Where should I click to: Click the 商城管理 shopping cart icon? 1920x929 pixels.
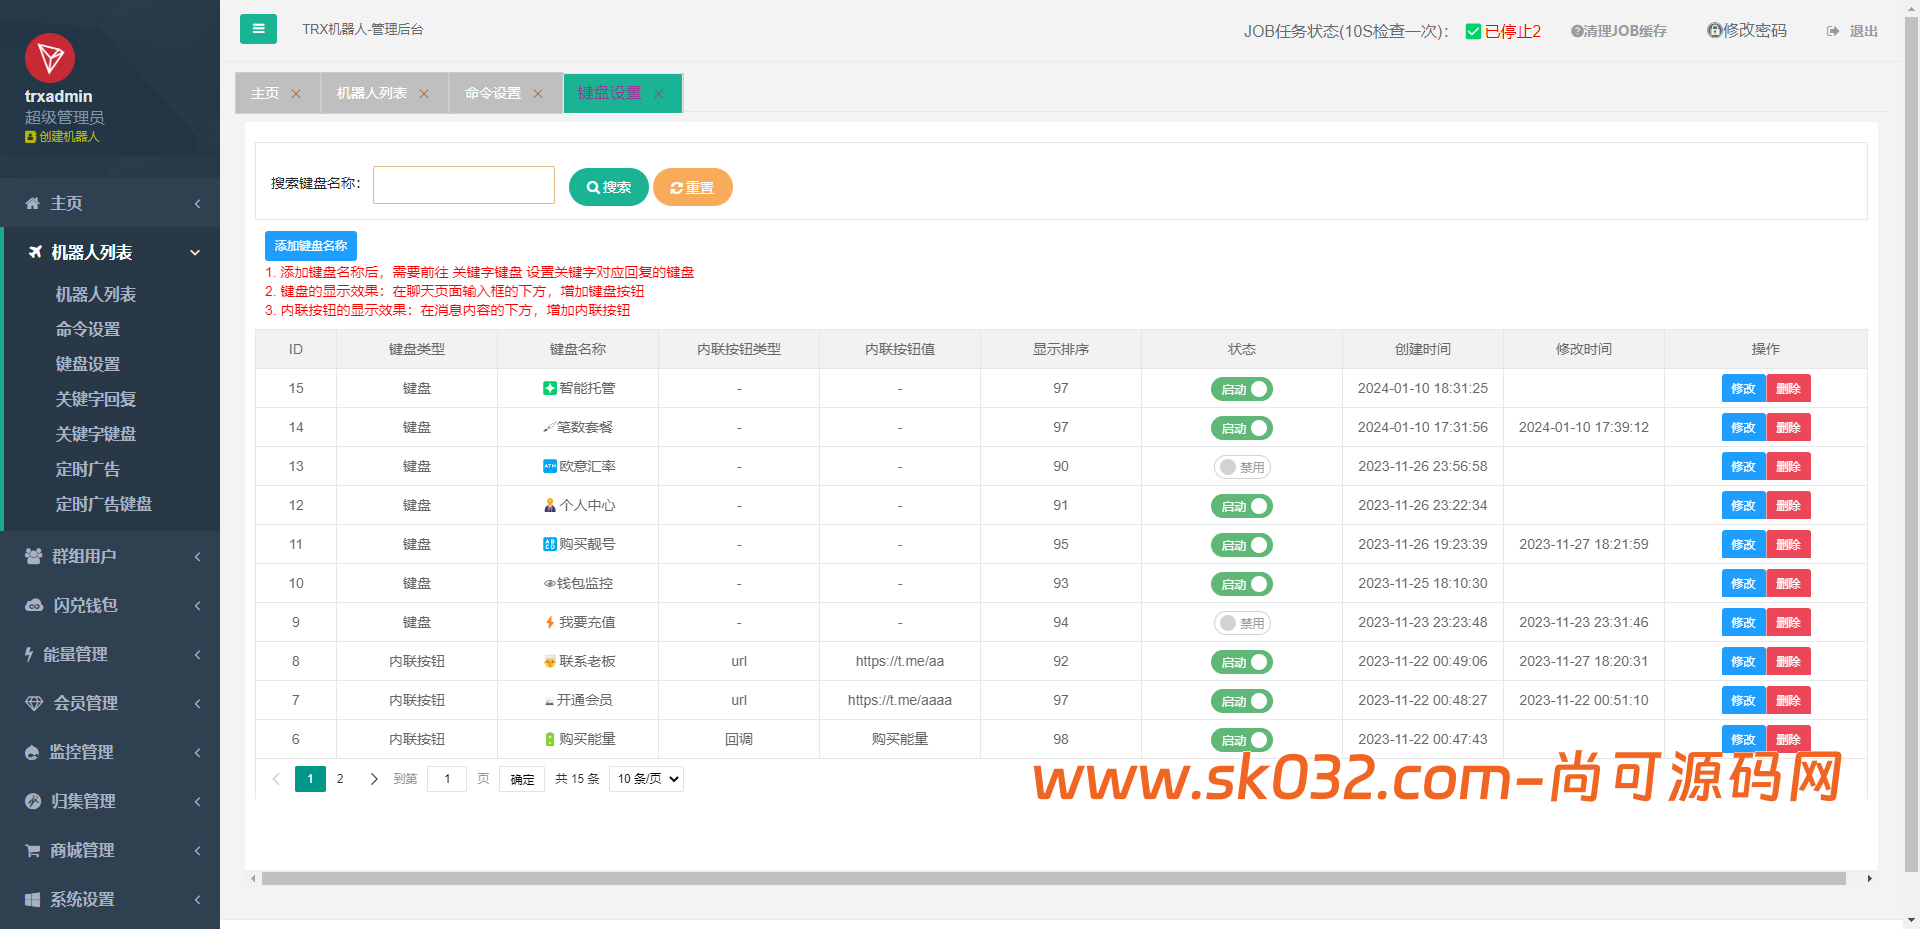point(33,850)
